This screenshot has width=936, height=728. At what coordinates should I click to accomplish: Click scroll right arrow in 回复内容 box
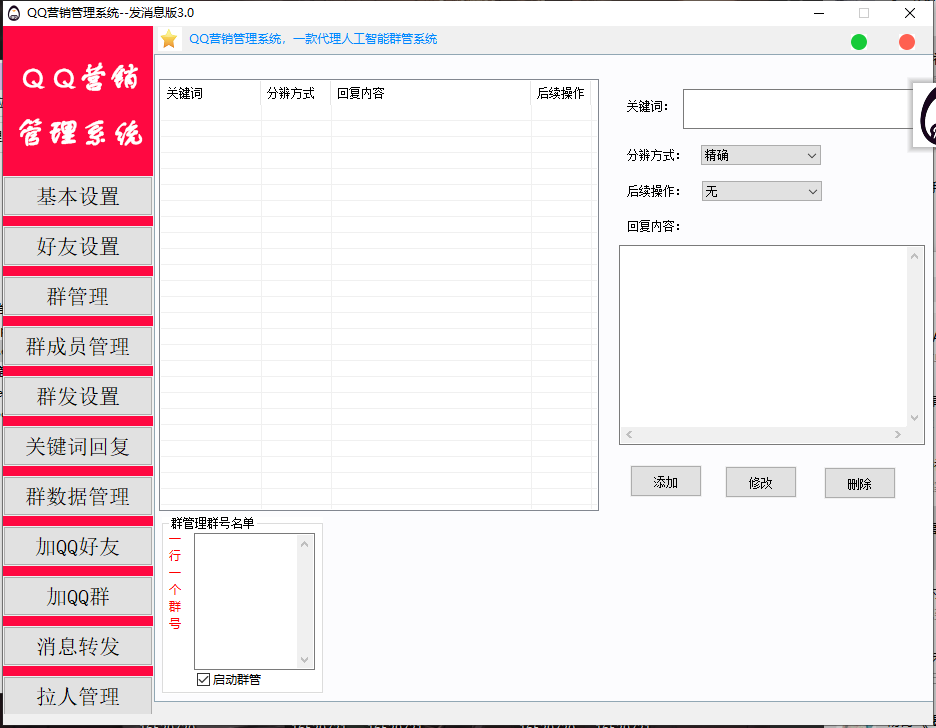pyautogui.click(x=898, y=435)
